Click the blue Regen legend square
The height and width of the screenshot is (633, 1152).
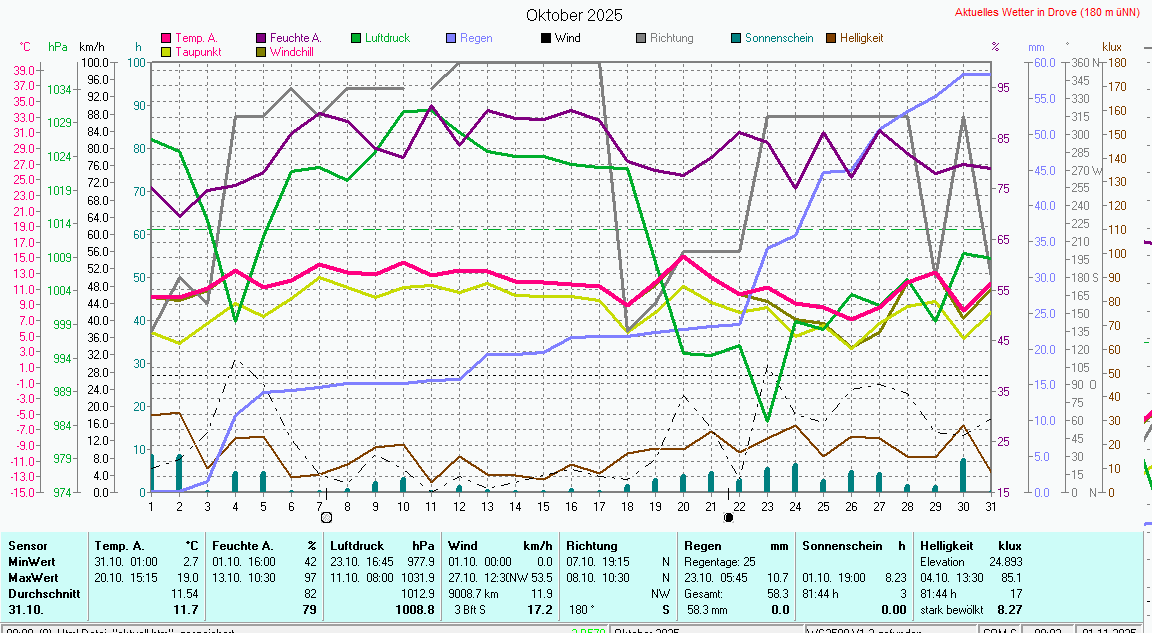point(452,39)
